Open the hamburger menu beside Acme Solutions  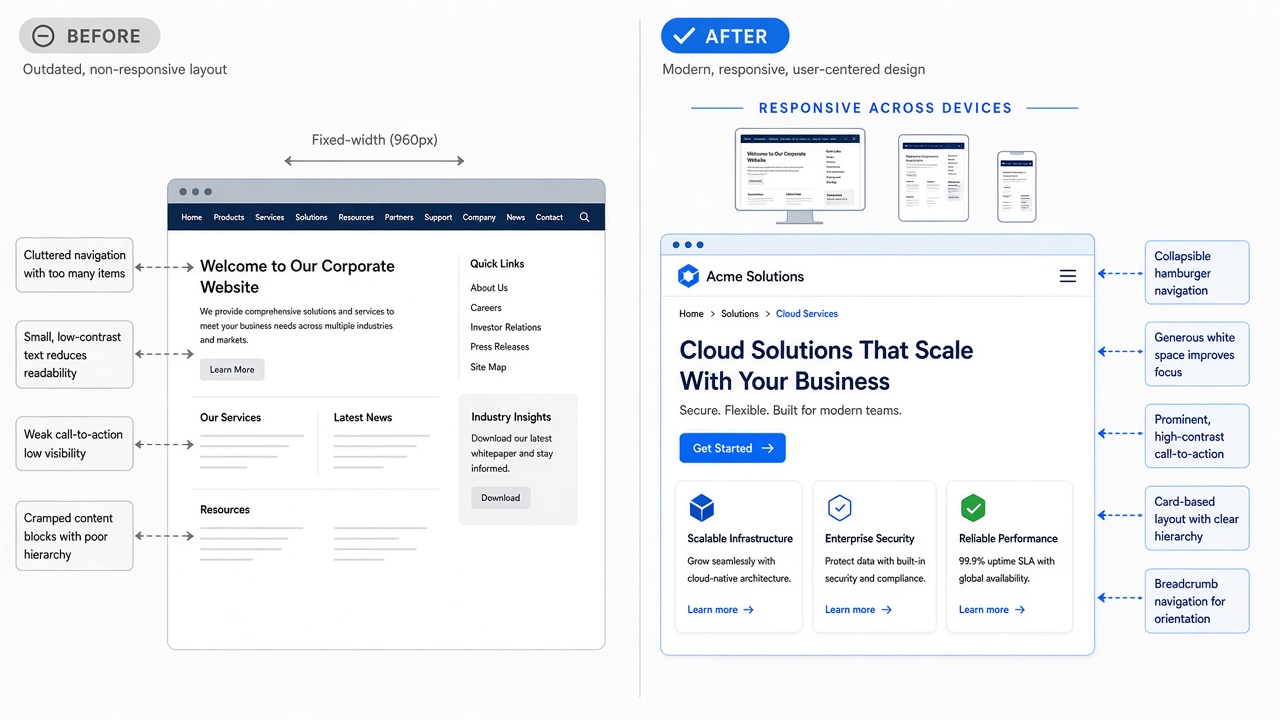[x=1068, y=276]
